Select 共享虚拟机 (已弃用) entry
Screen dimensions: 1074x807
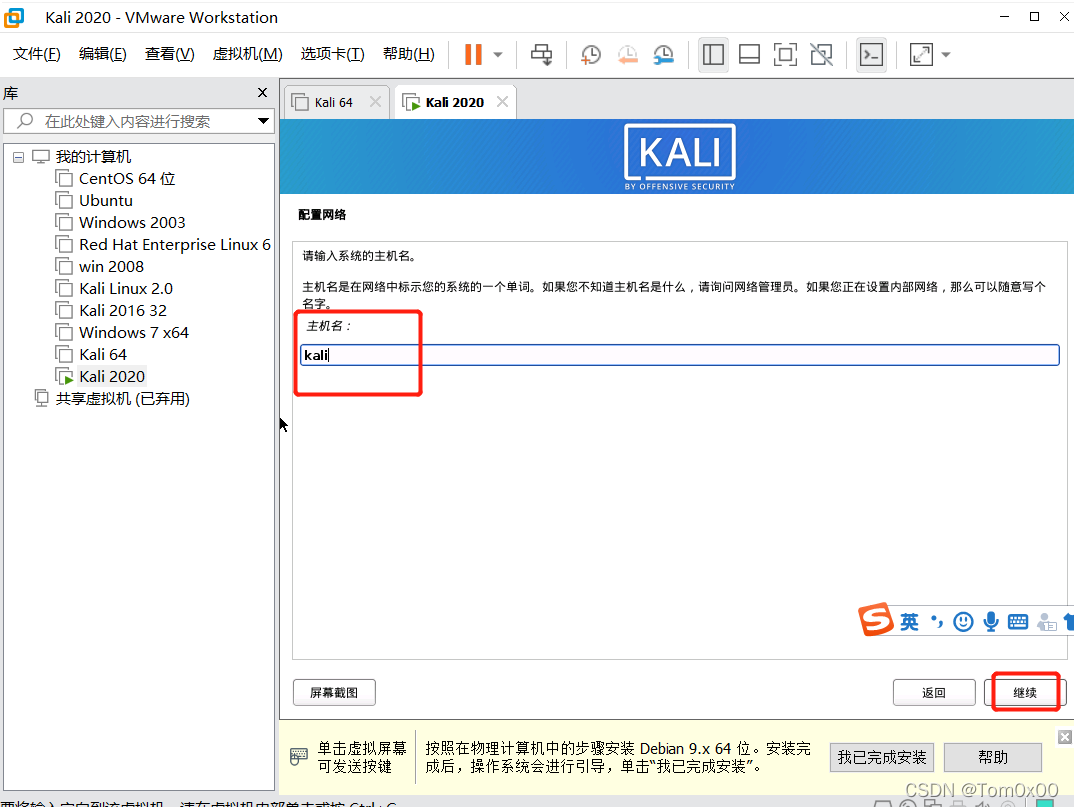pyautogui.click(x=122, y=399)
